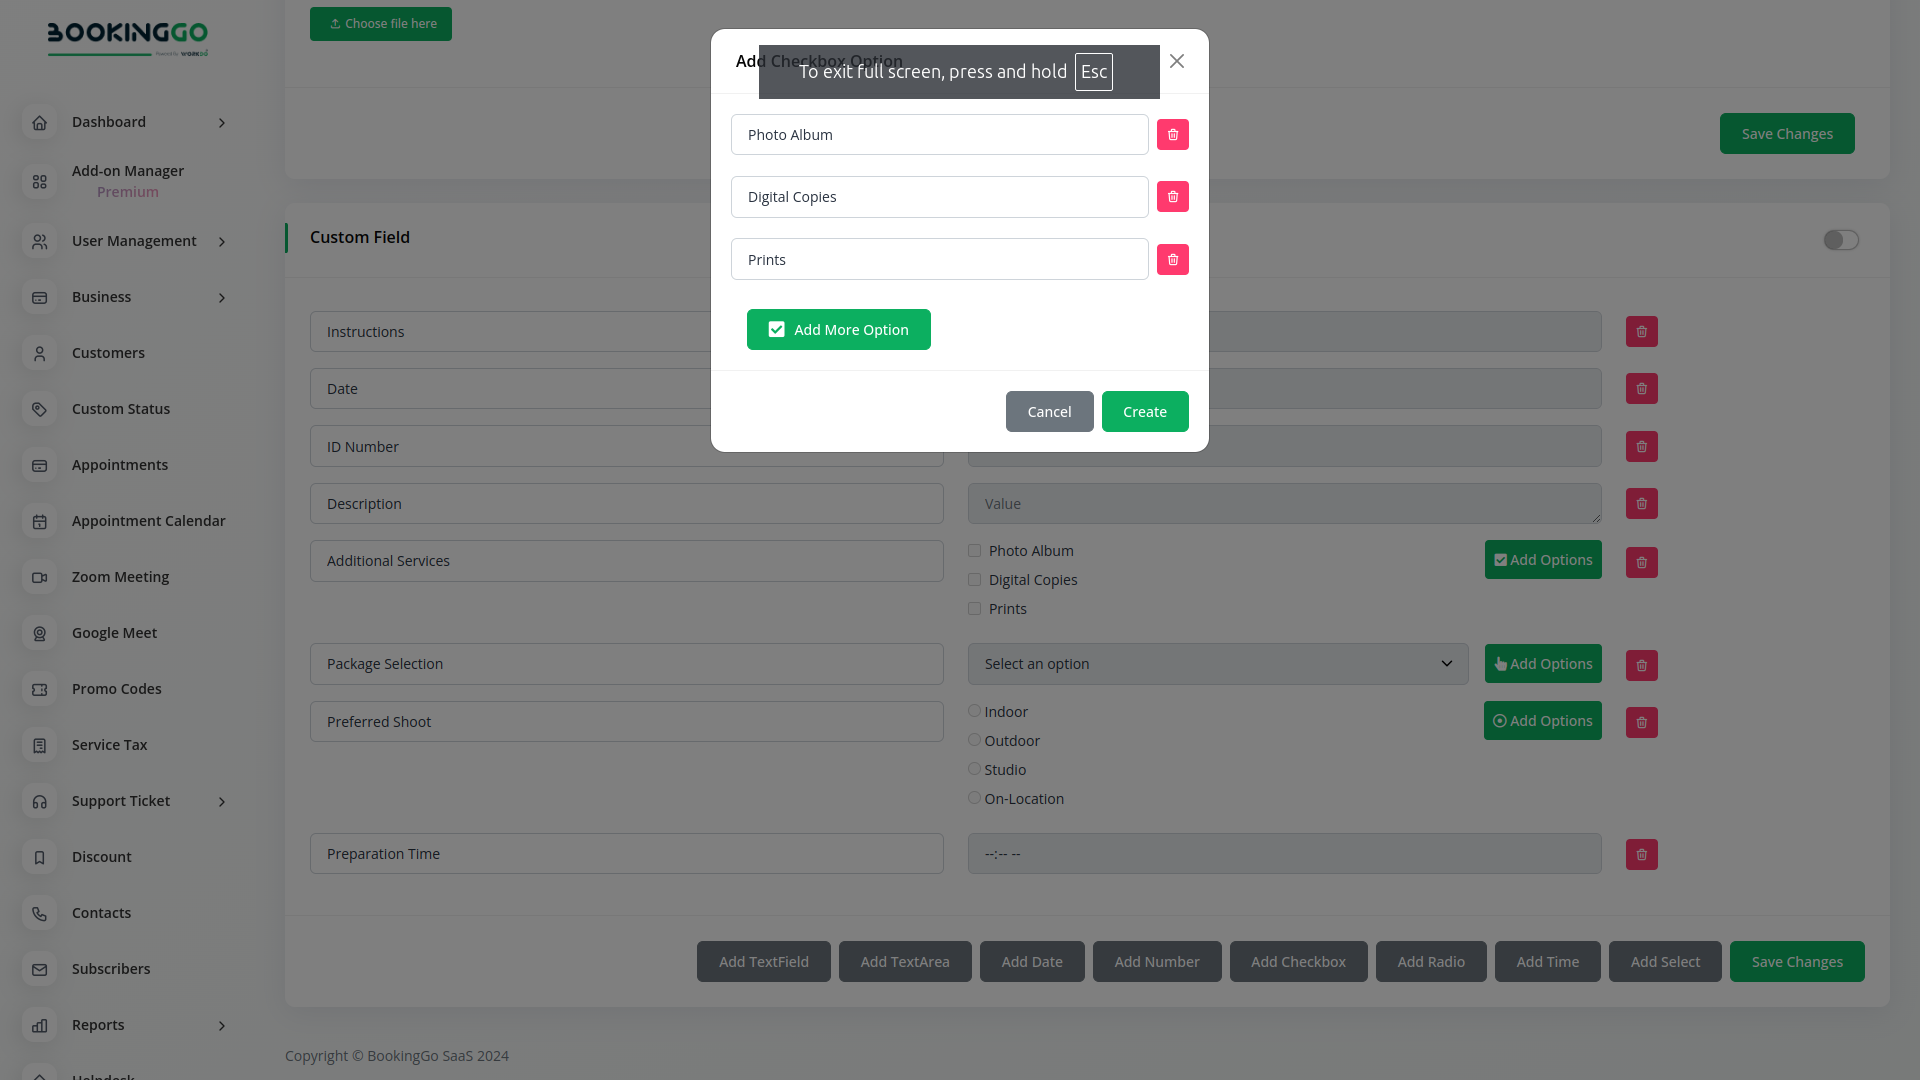Click the Add Checkbox button
Image resolution: width=1920 pixels, height=1080 pixels.
[1297, 962]
